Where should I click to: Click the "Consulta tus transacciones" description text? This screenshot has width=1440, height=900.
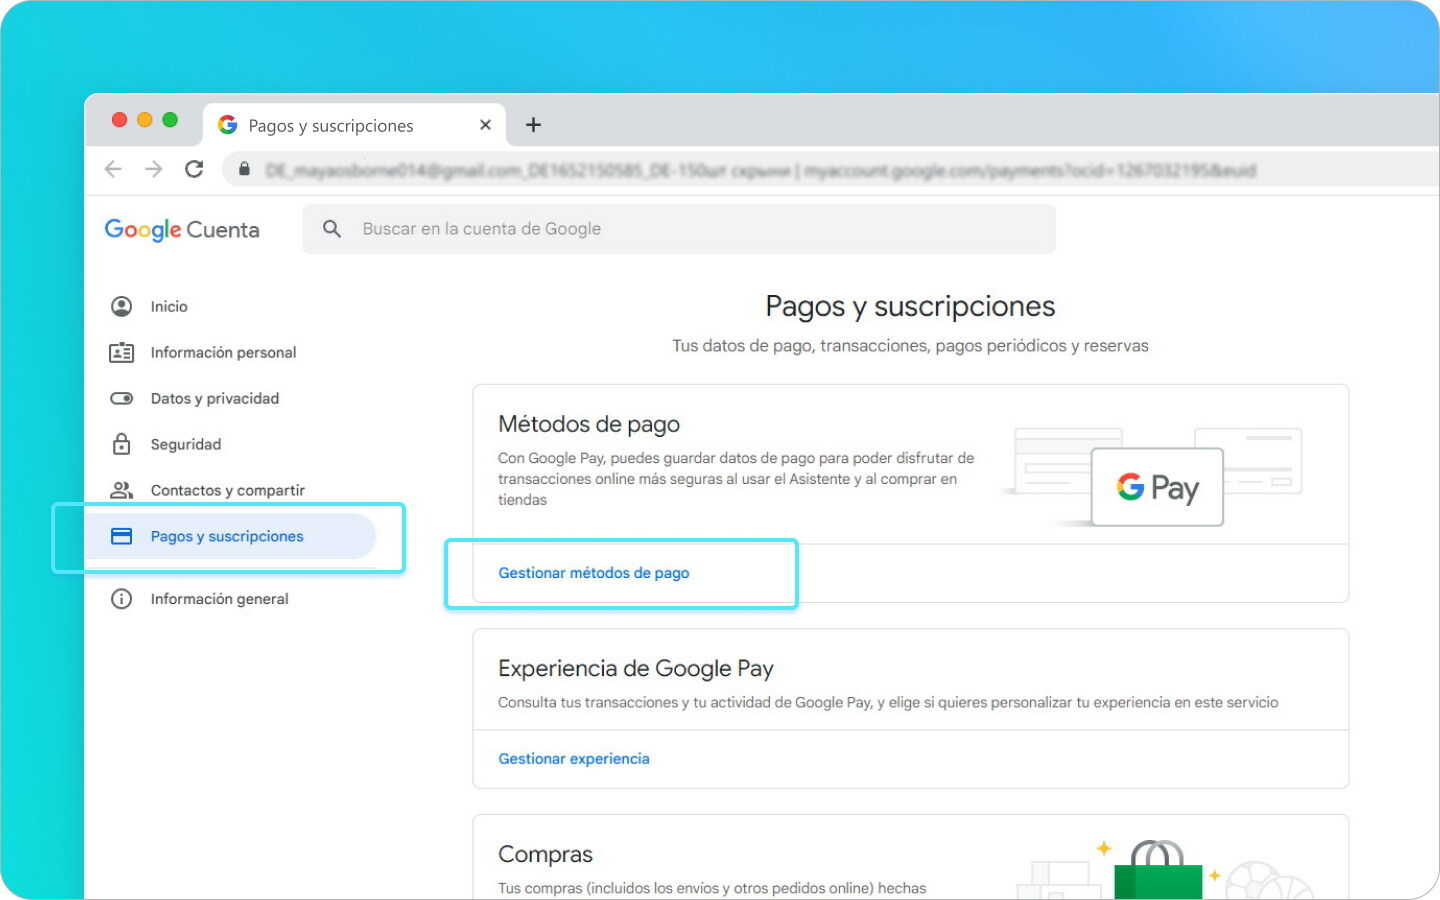pyautogui.click(x=888, y=702)
